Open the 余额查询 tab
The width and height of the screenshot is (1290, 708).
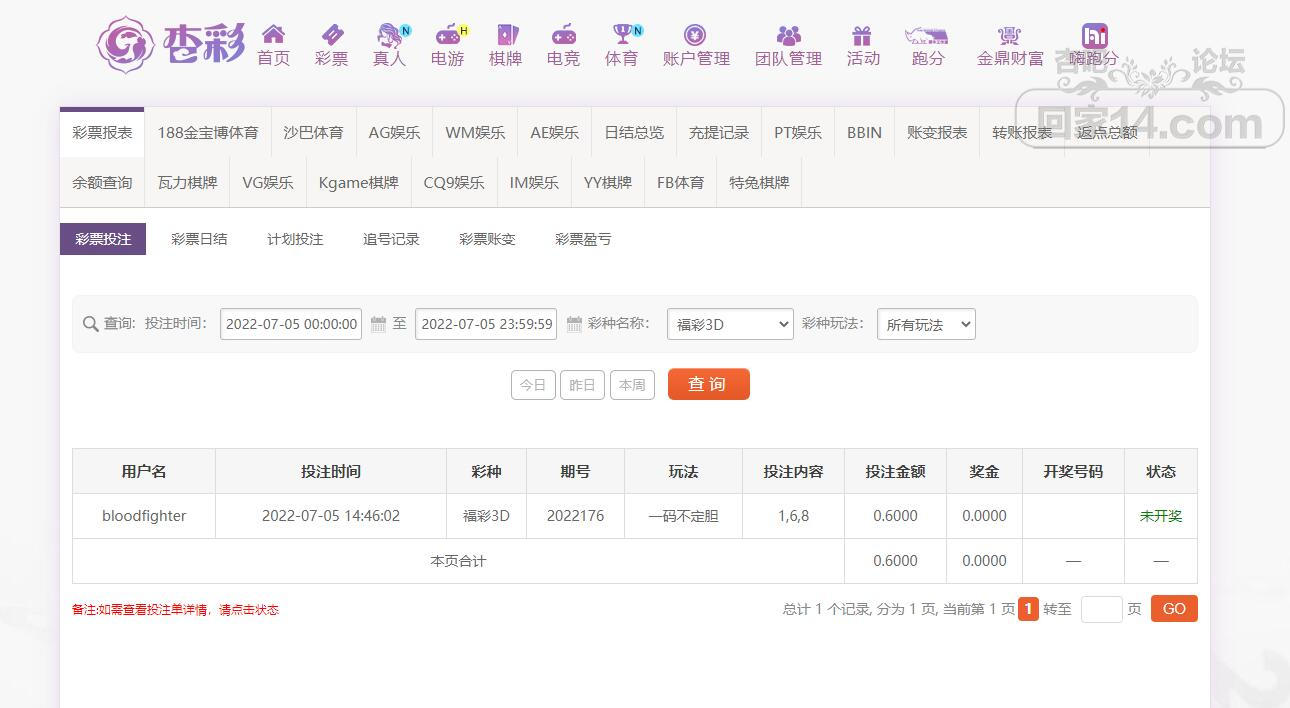click(x=102, y=183)
